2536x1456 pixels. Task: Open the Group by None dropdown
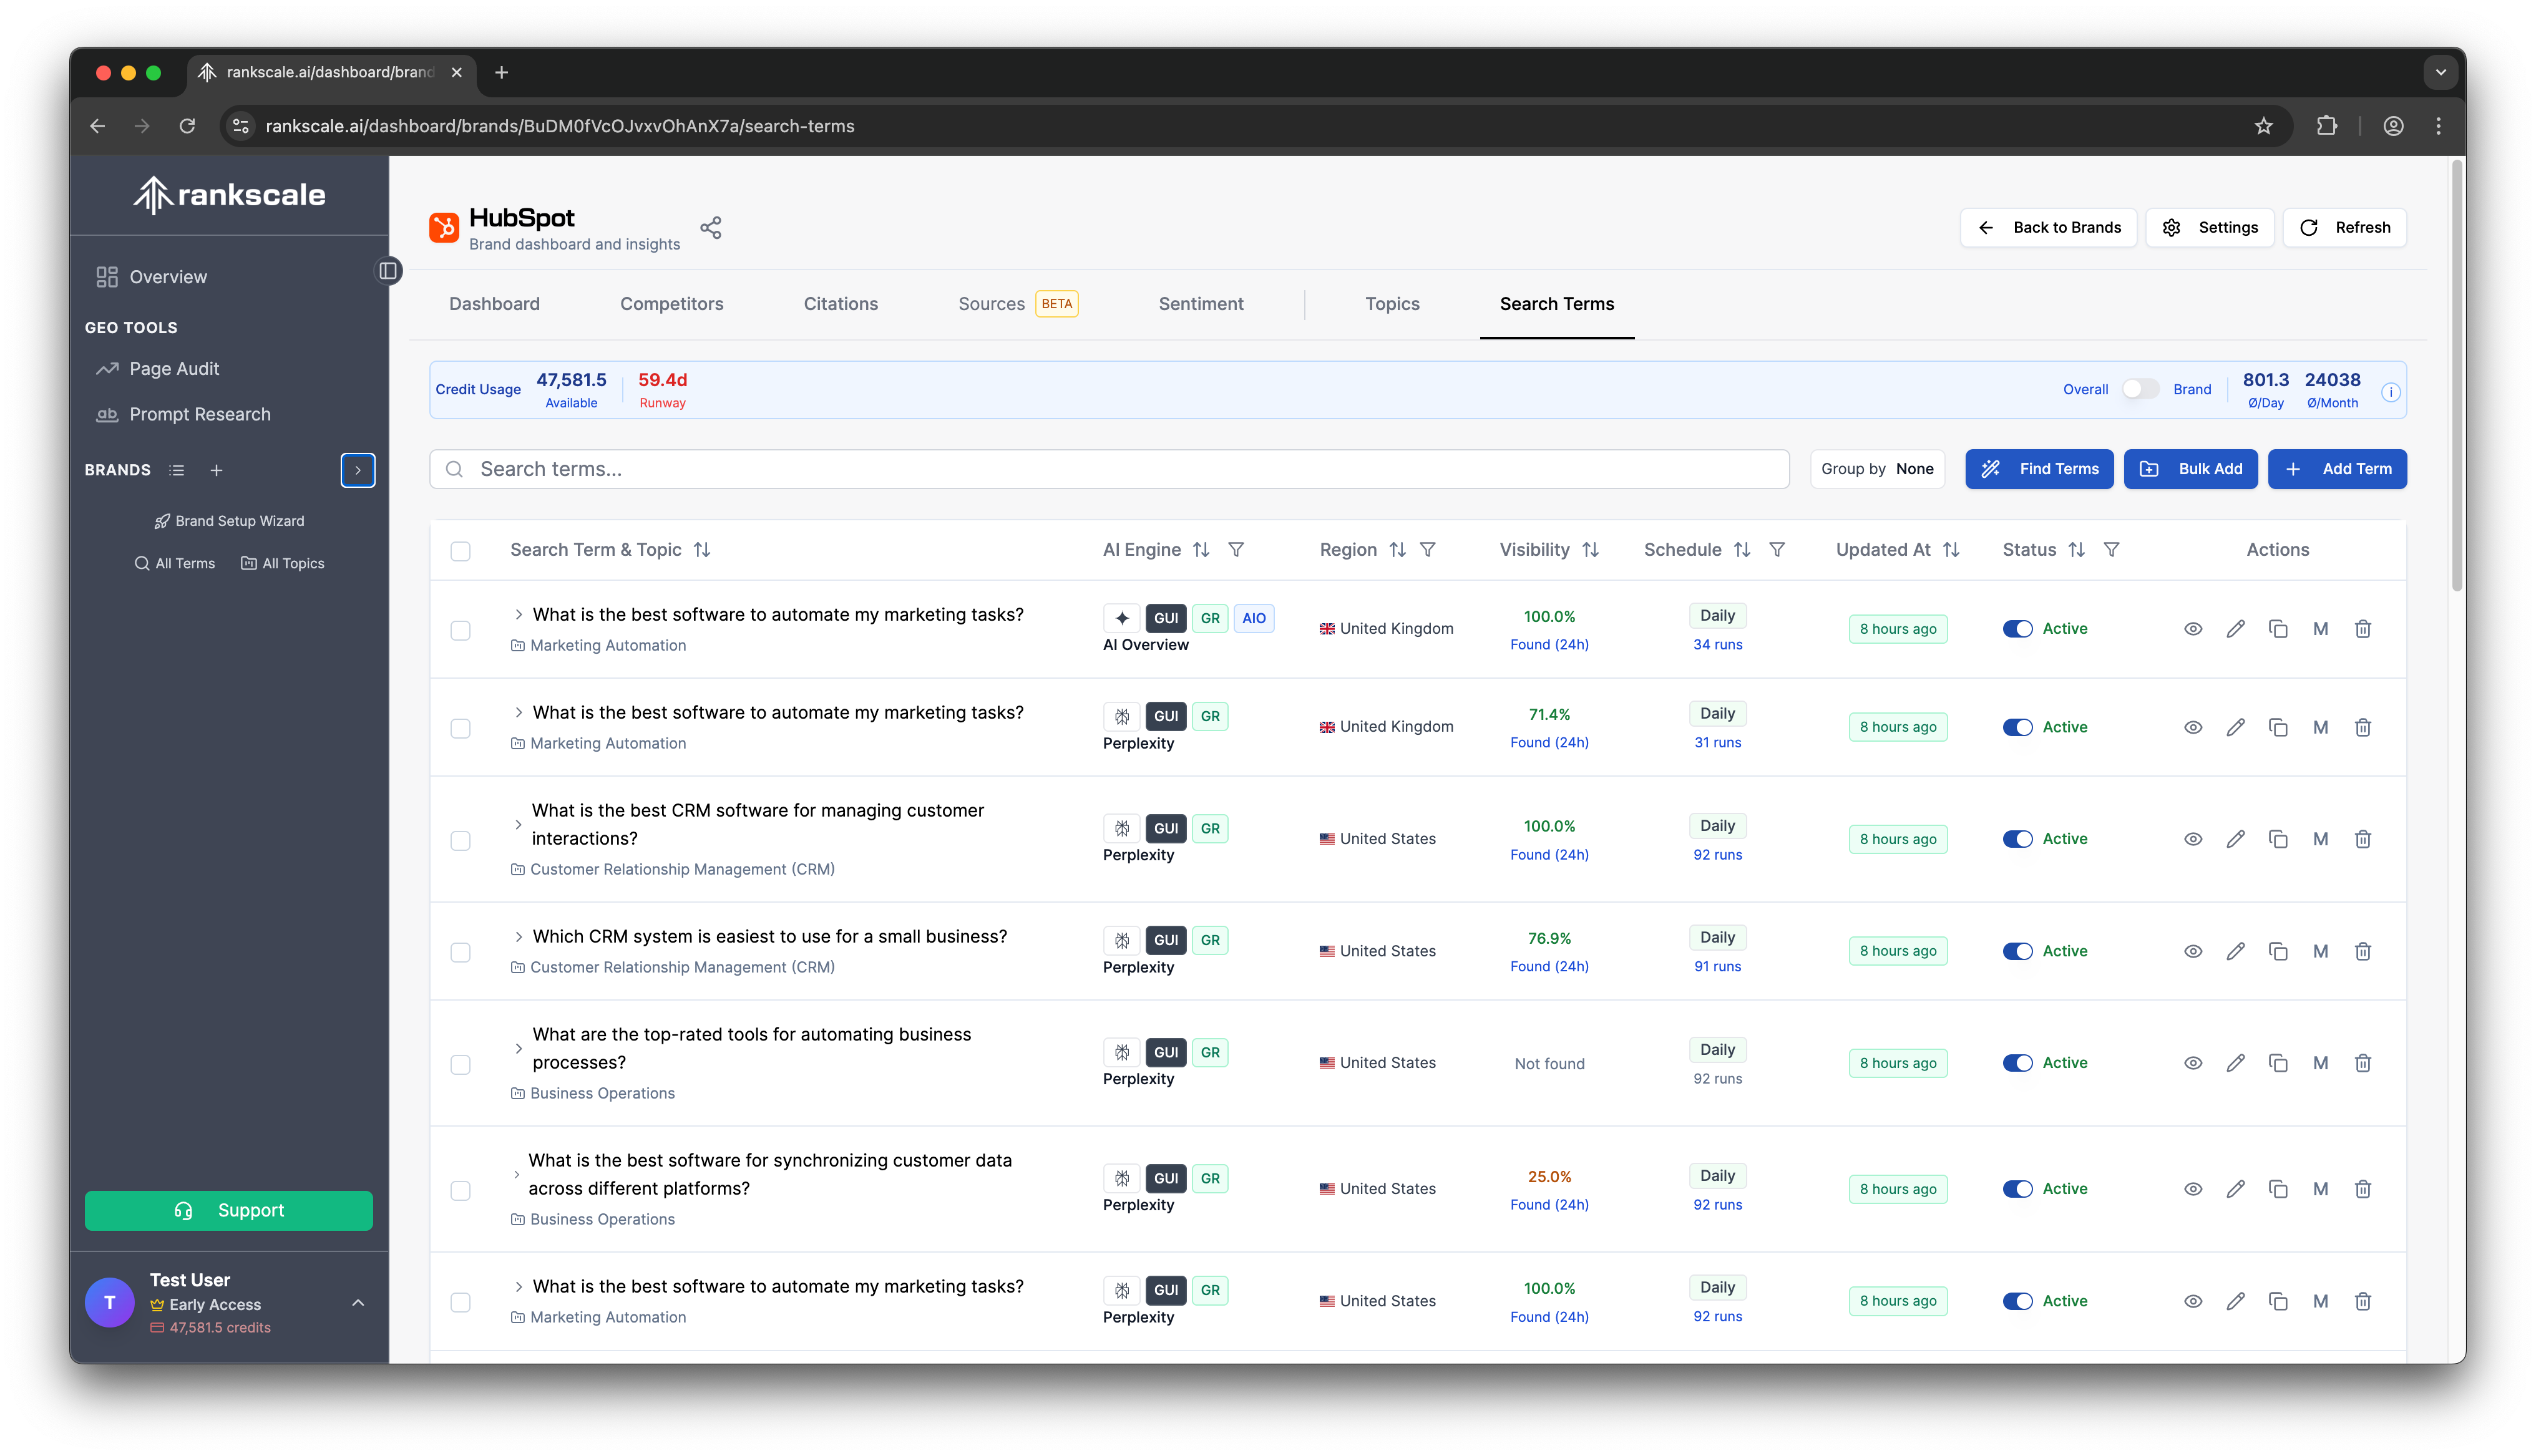1877,469
